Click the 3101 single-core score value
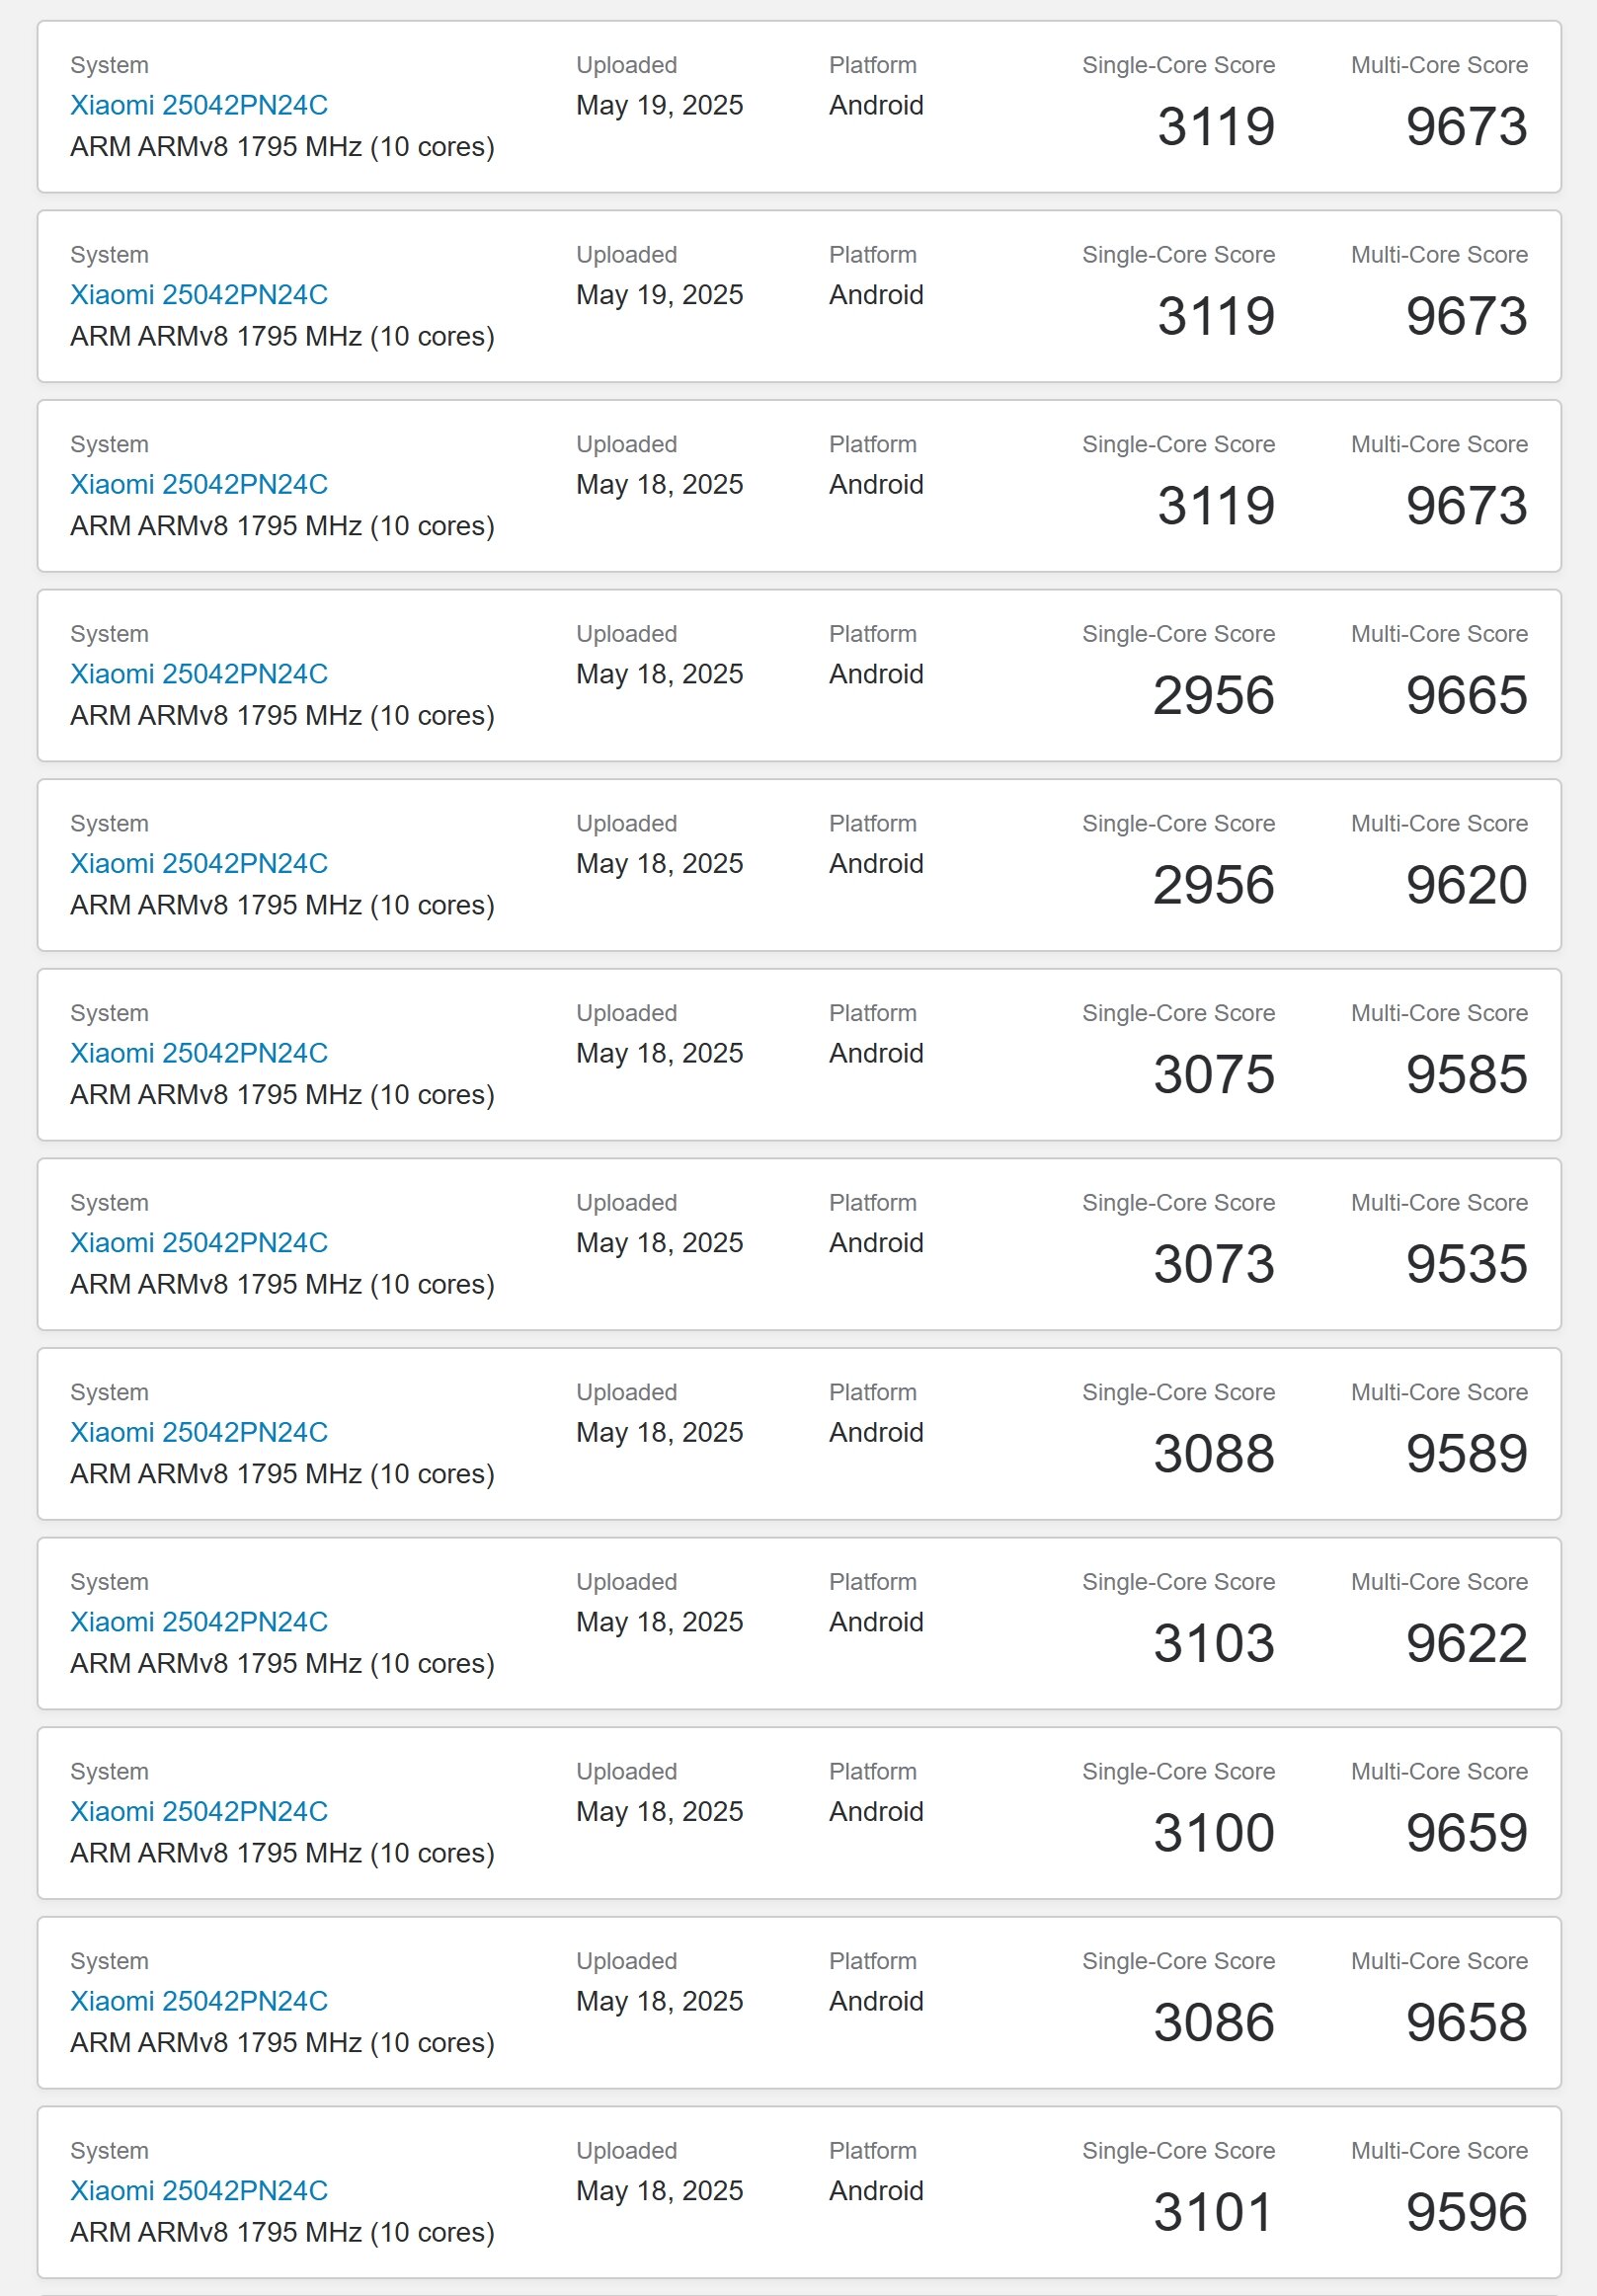Viewport: 1597px width, 2296px height. pyautogui.click(x=1214, y=2212)
